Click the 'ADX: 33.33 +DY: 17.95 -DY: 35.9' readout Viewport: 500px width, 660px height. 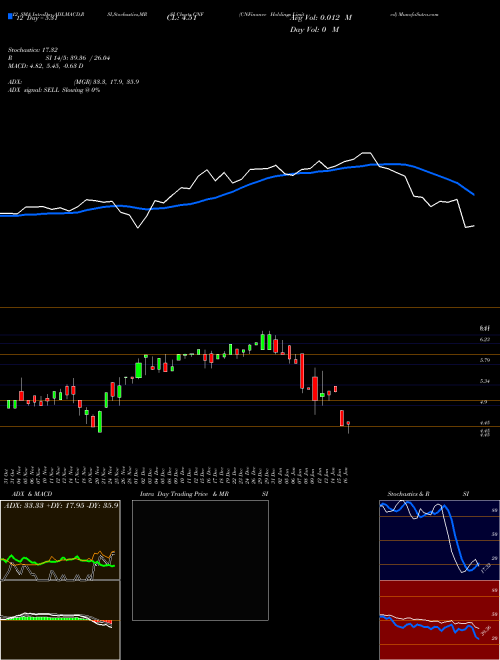[61, 505]
